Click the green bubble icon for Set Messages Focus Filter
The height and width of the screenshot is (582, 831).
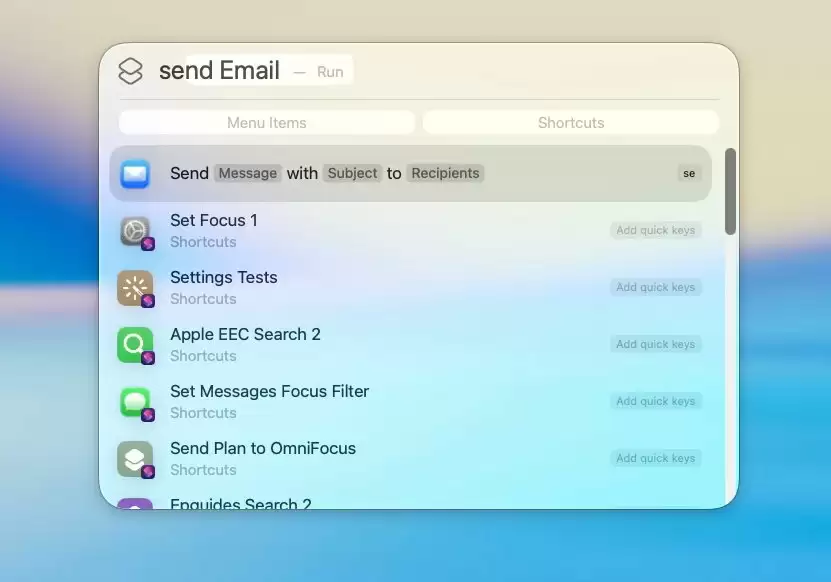(x=135, y=400)
